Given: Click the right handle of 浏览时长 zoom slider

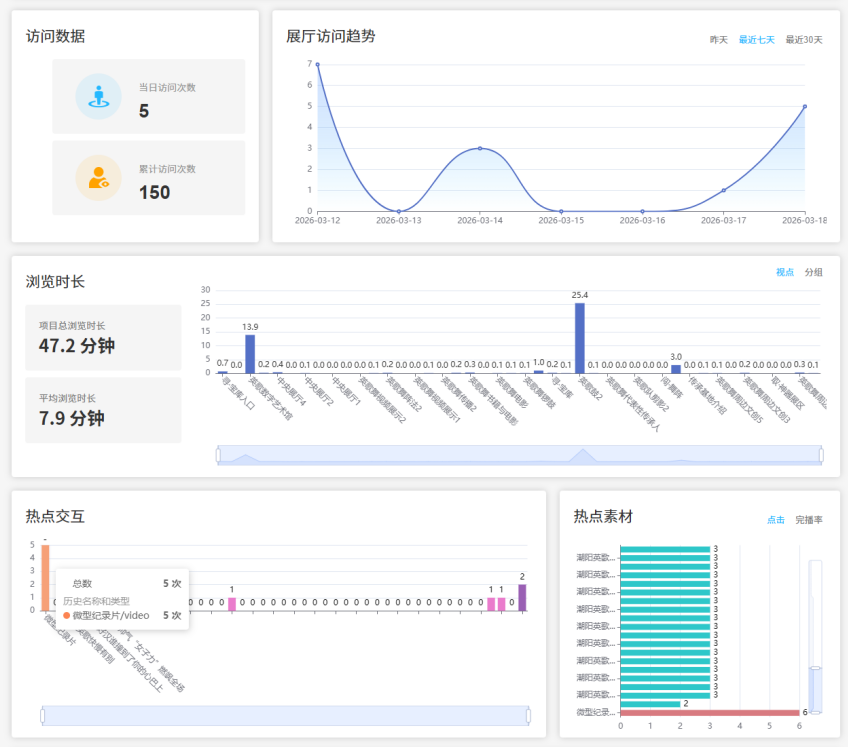Looking at the screenshot, I should coord(821,455).
